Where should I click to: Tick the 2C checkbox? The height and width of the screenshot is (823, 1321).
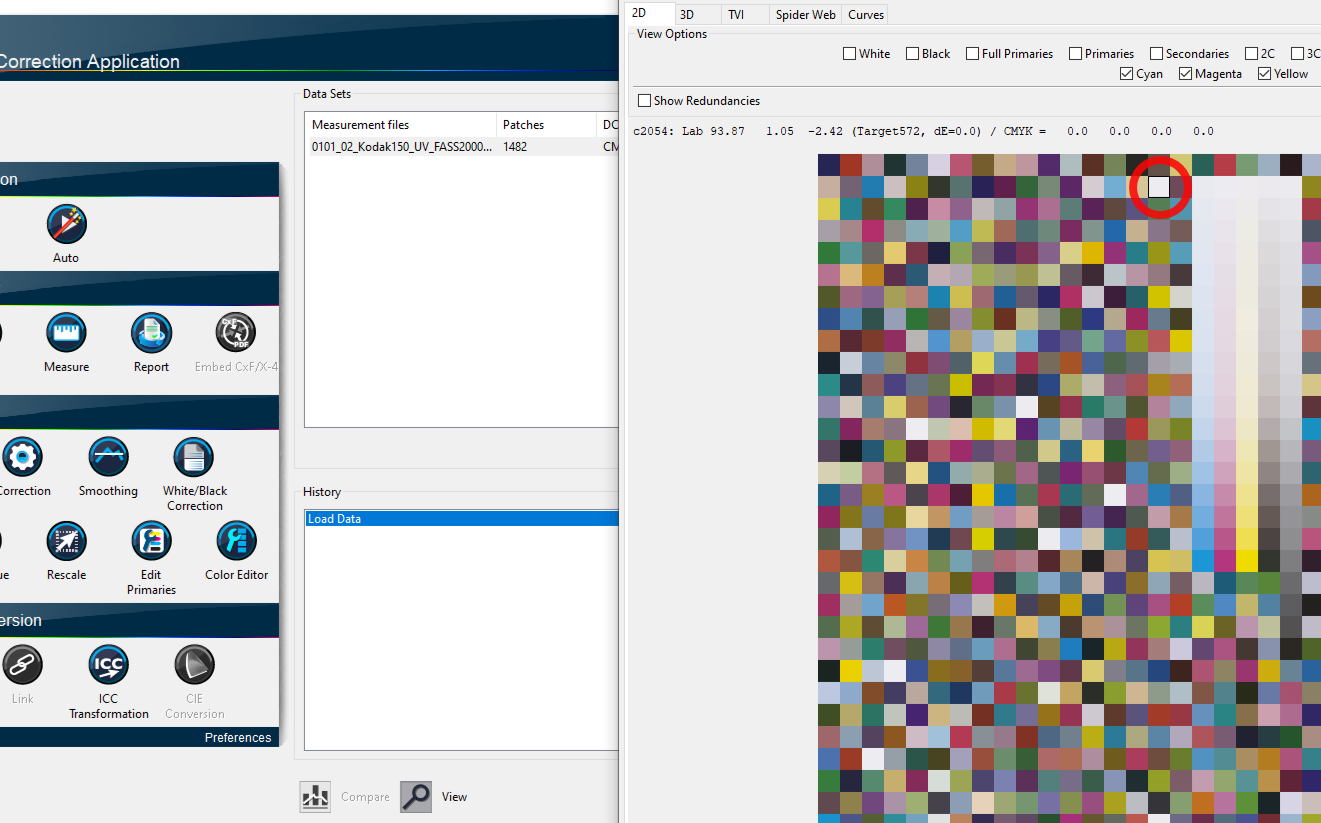(1252, 54)
